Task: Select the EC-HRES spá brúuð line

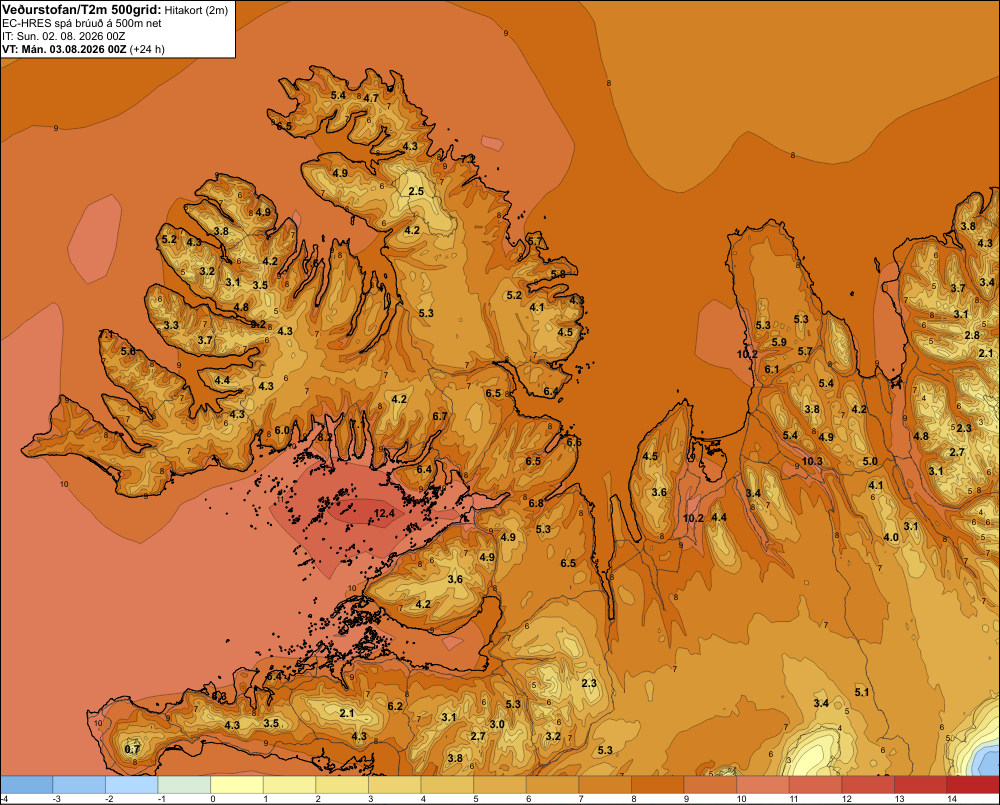Action: 82,24
